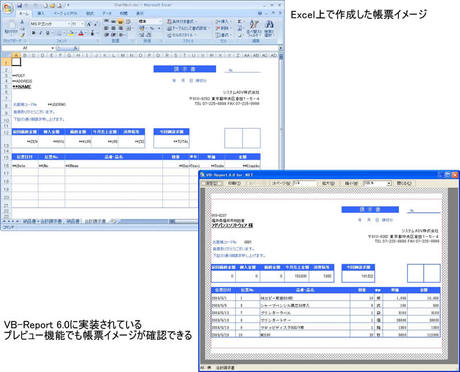Click the highlighted middle-align icon
The height and width of the screenshot is (372, 460).
(120, 21)
